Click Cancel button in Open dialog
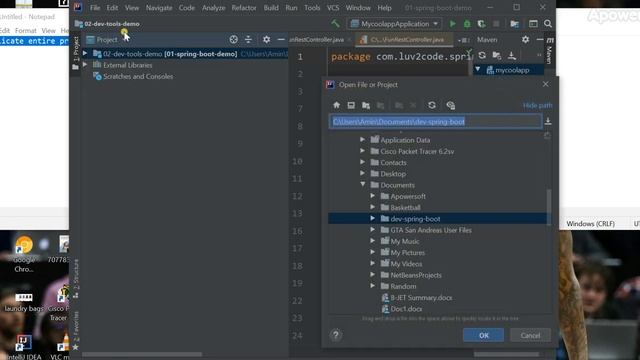Viewport: 640px width, 360px height. [x=530, y=335]
